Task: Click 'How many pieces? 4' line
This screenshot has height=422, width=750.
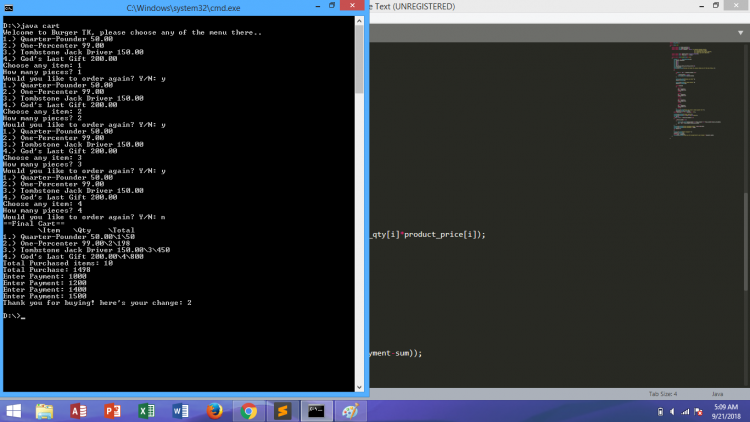Action: (43, 211)
